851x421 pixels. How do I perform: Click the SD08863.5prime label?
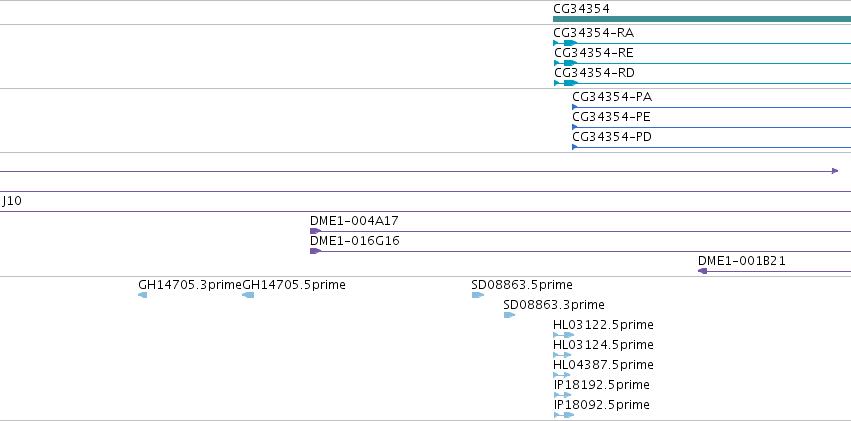click(522, 285)
